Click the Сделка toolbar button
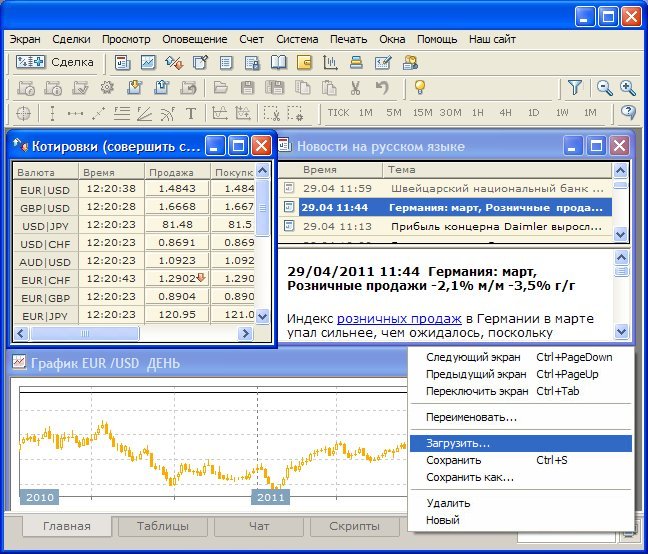The height and width of the screenshot is (554, 648). pos(55,62)
